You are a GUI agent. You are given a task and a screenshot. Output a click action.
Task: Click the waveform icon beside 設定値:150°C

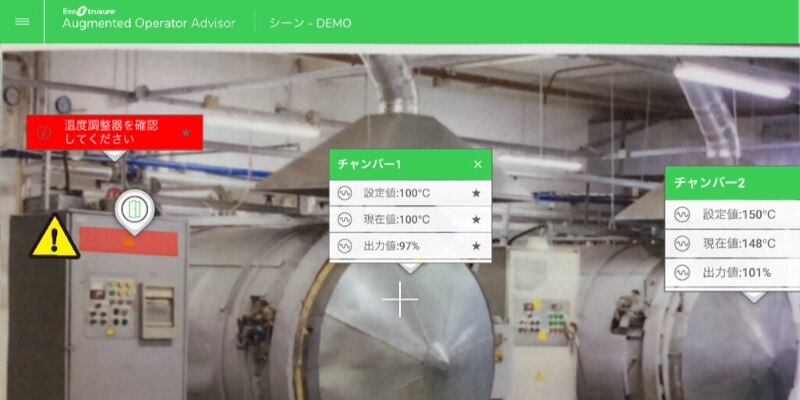pos(682,215)
